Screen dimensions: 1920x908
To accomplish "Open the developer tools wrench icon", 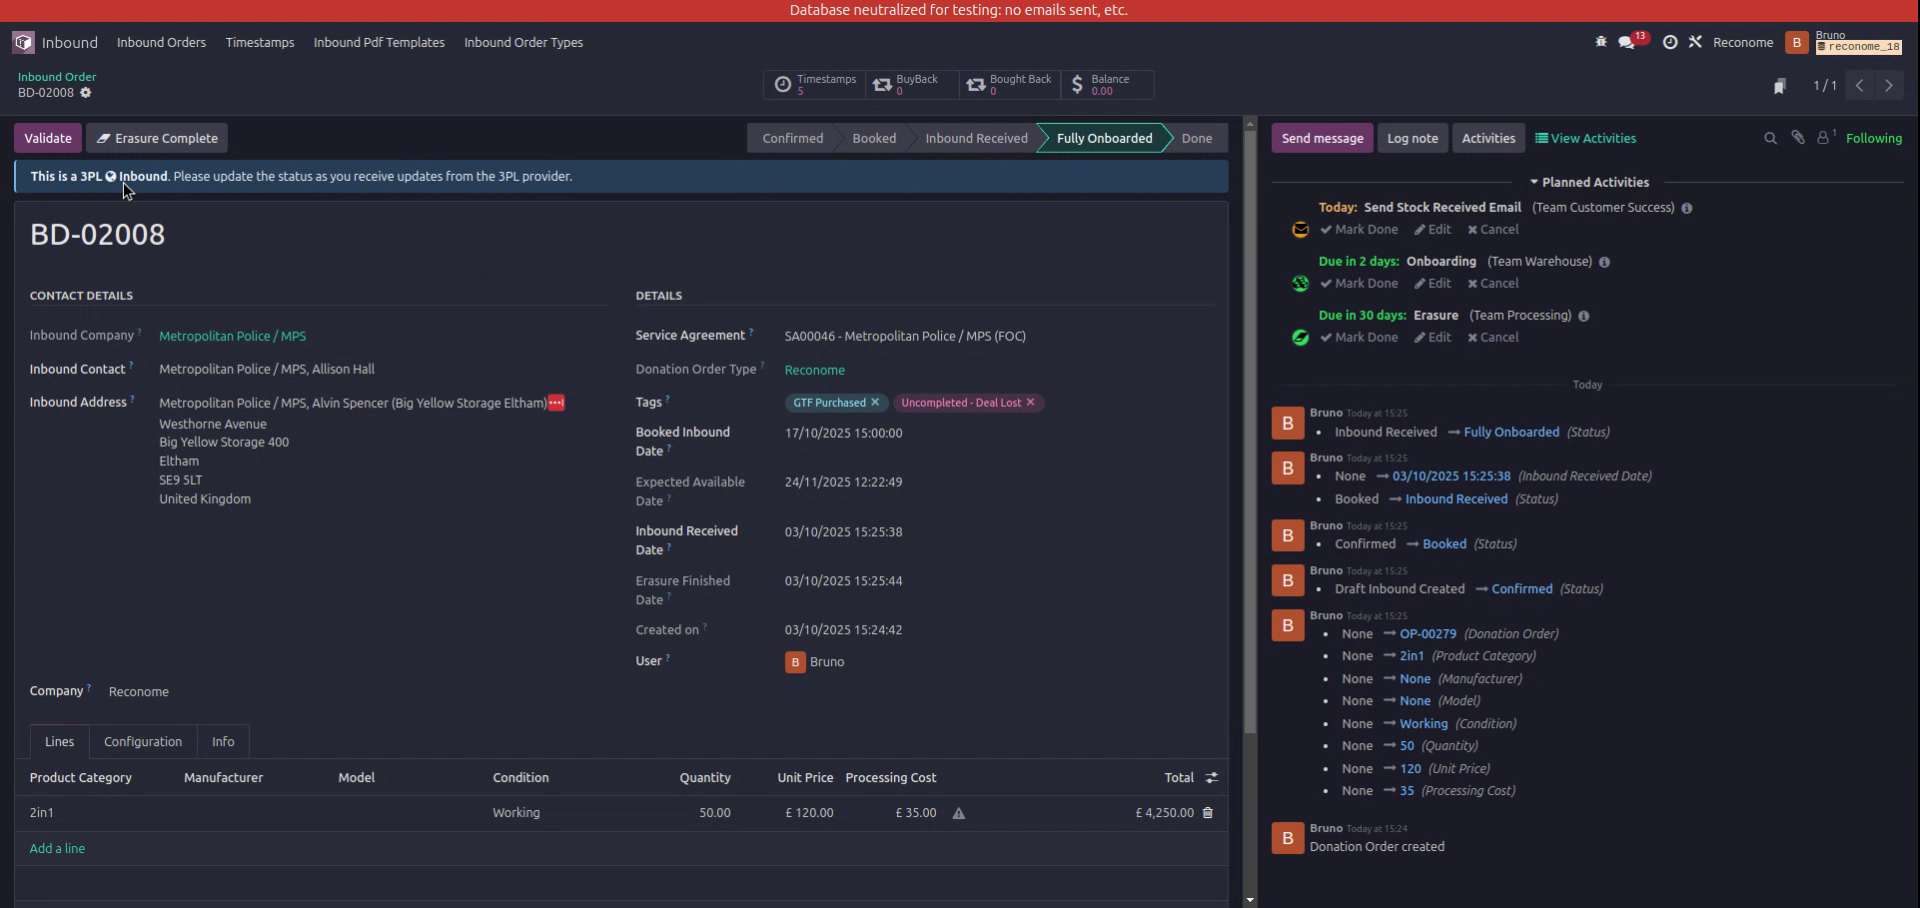I will coord(1696,42).
